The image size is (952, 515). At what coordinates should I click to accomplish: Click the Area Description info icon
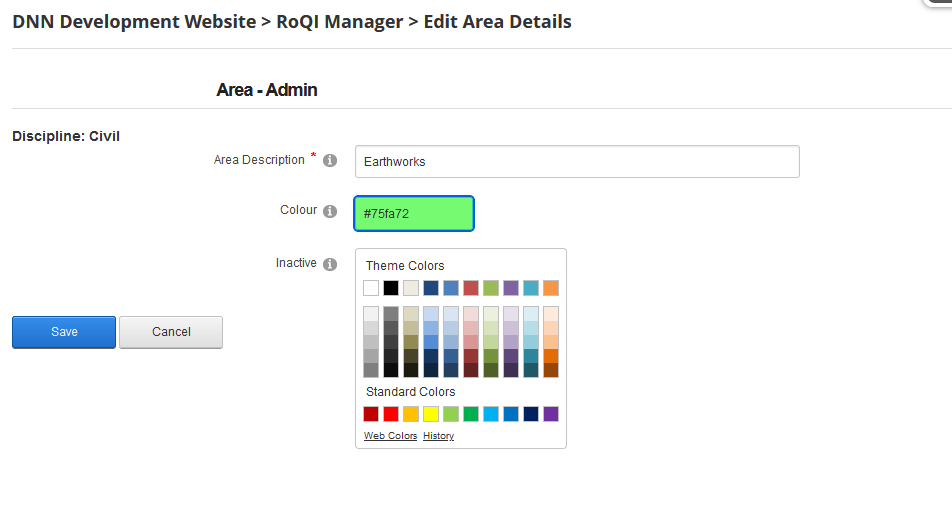tap(330, 160)
